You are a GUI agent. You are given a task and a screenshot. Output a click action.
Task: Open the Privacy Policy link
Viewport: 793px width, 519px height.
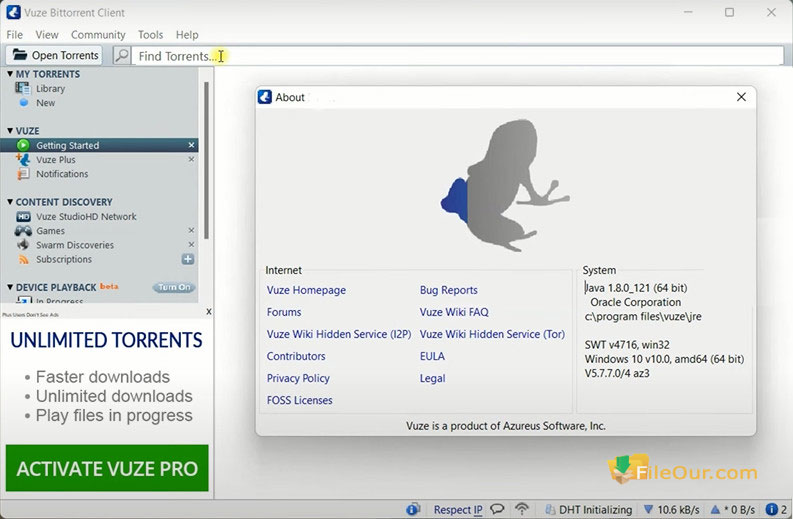(x=298, y=378)
